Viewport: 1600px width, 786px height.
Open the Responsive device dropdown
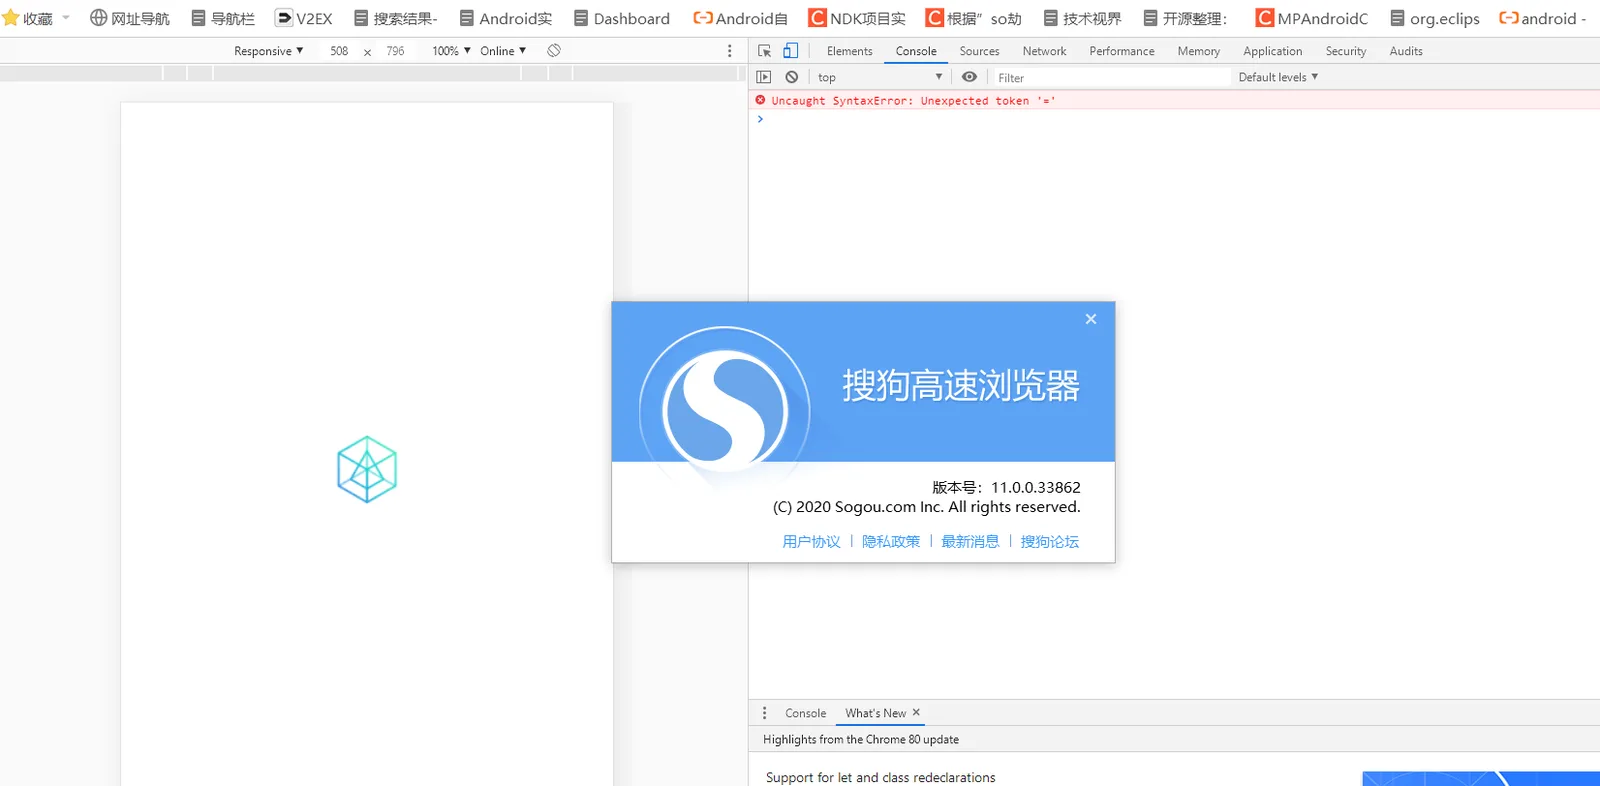pos(268,51)
